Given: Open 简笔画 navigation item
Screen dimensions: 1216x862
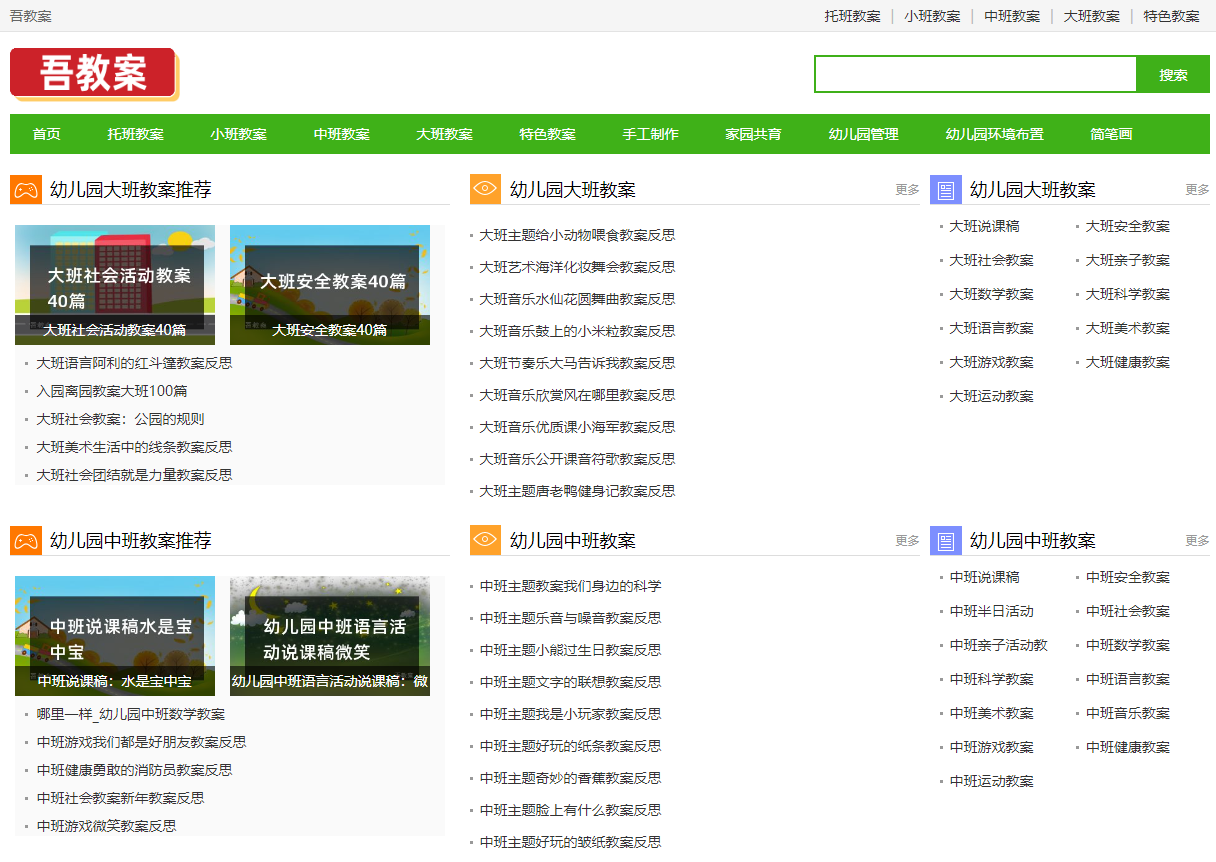Looking at the screenshot, I should pos(1112,134).
